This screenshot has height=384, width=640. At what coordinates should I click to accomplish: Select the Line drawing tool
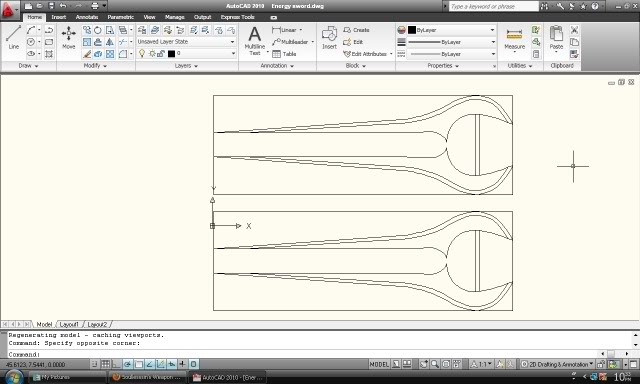[13, 37]
